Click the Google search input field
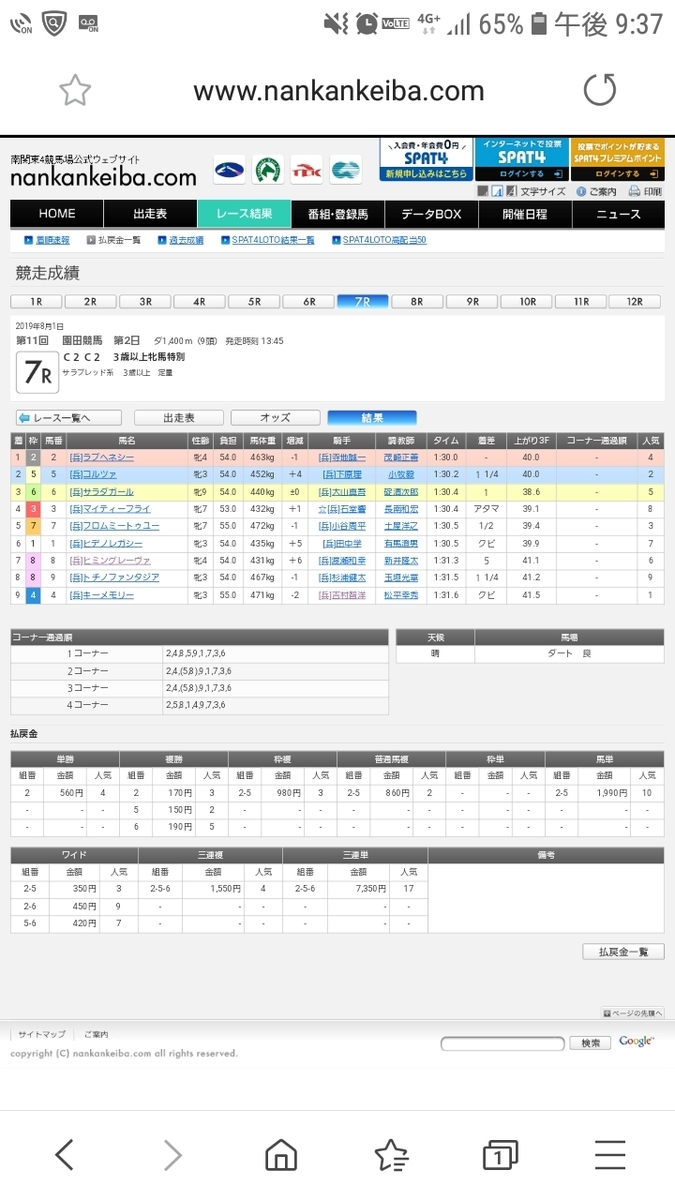Viewport: 675px width, 1200px height. (502, 1043)
